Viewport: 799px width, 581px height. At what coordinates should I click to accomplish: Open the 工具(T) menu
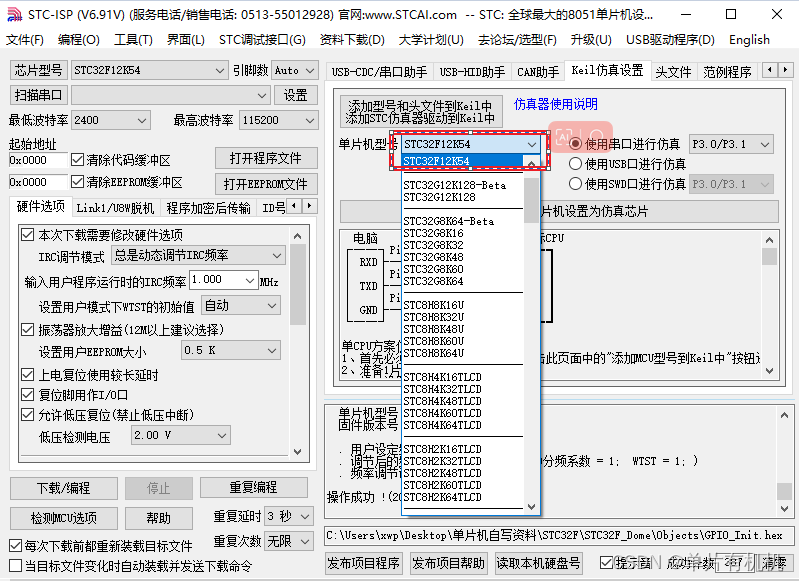(133, 40)
